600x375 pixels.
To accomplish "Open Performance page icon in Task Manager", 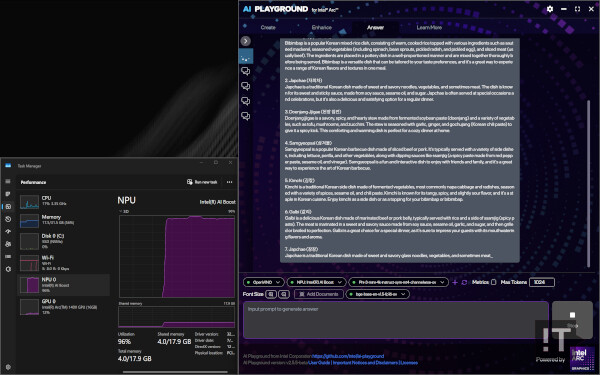I will (x=8, y=207).
